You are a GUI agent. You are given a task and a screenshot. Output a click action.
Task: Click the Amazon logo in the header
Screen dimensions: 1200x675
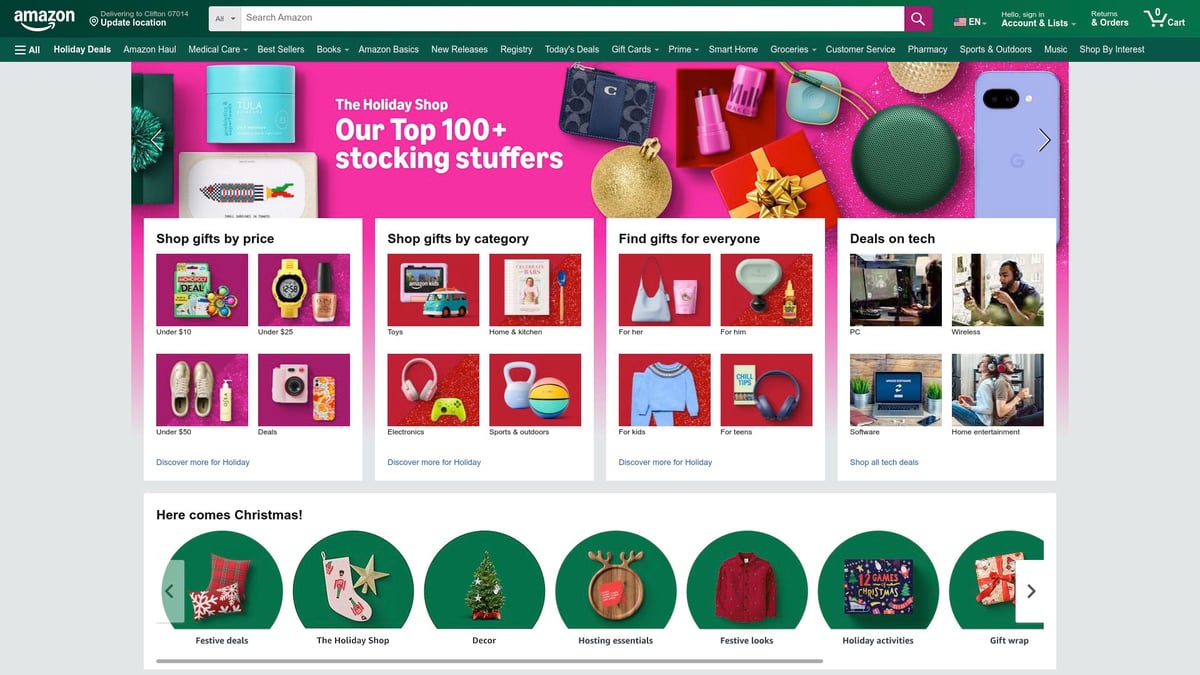coord(44,20)
